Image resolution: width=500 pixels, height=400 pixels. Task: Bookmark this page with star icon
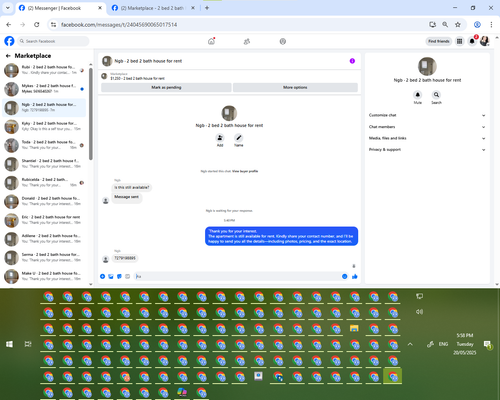coord(458,25)
